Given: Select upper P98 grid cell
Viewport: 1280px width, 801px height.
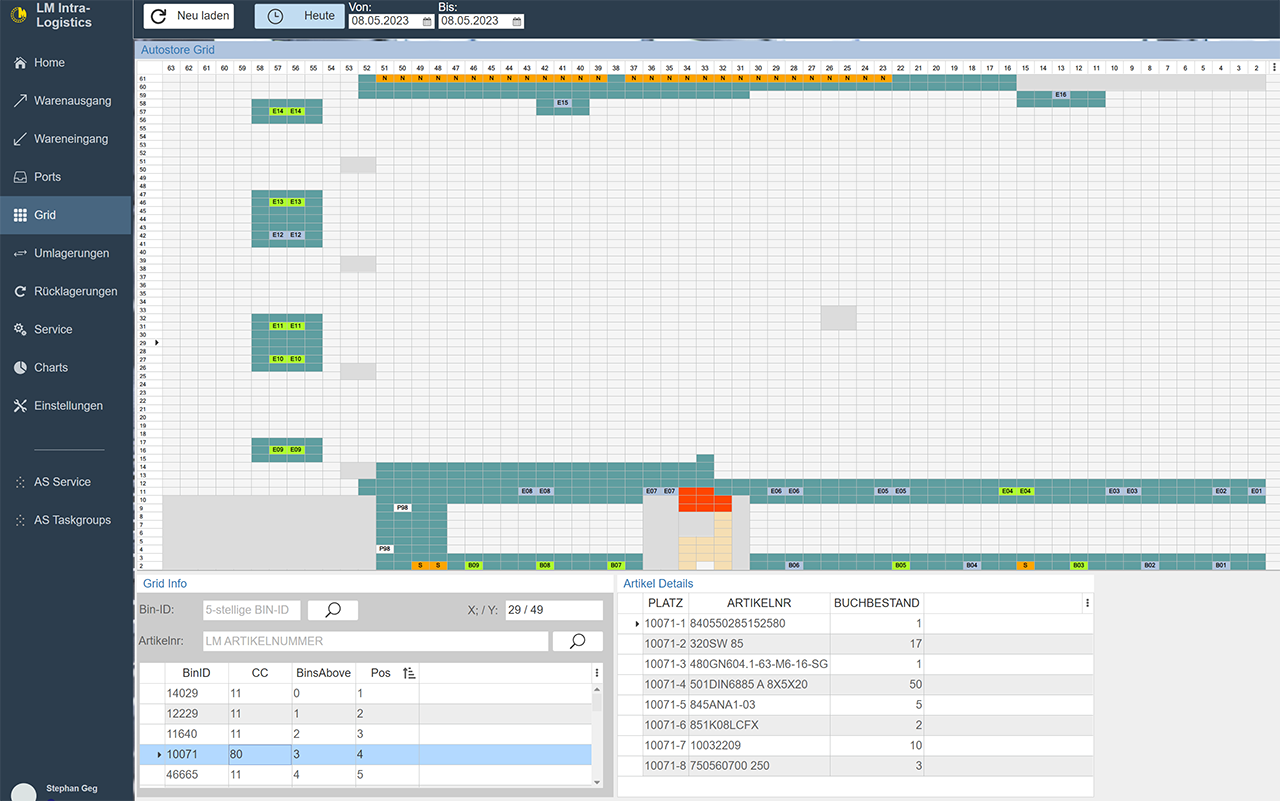Looking at the screenshot, I should pos(402,508).
